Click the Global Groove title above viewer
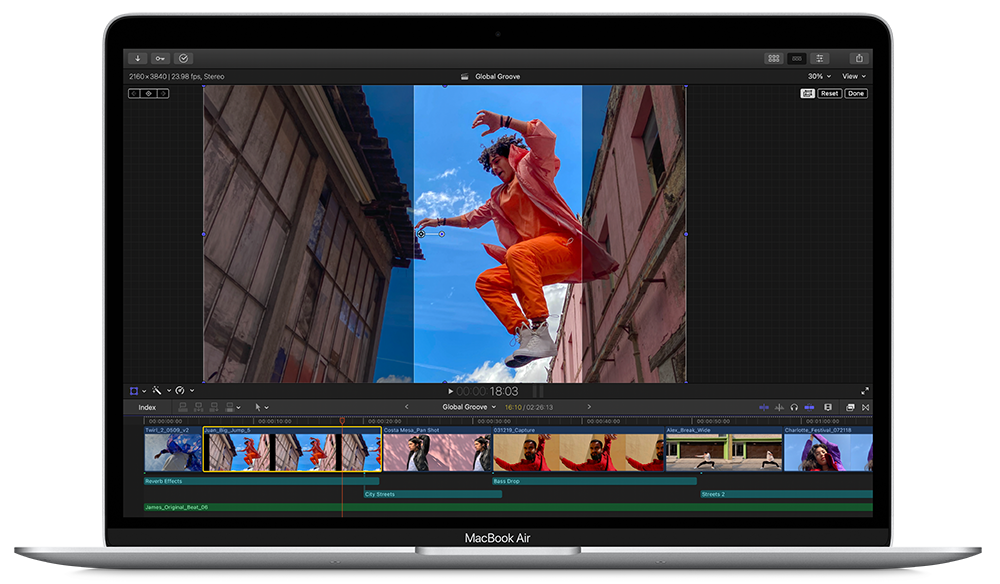The image size is (1000, 584). tap(497, 77)
